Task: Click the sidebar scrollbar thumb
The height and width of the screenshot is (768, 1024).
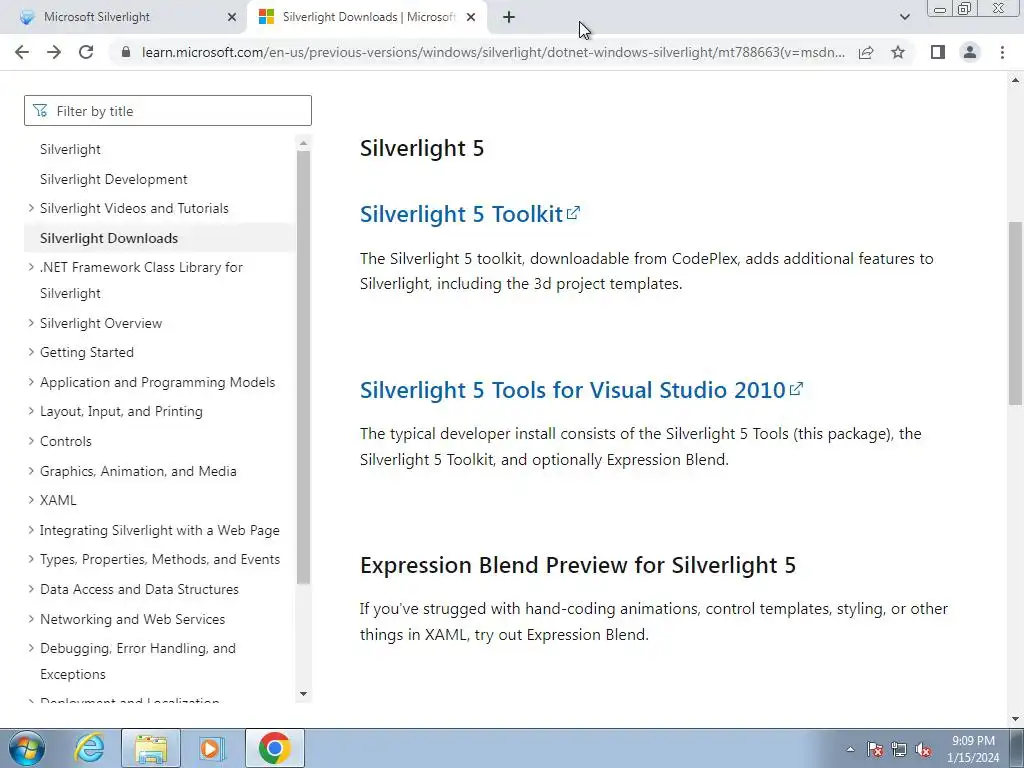Action: pos(303,367)
